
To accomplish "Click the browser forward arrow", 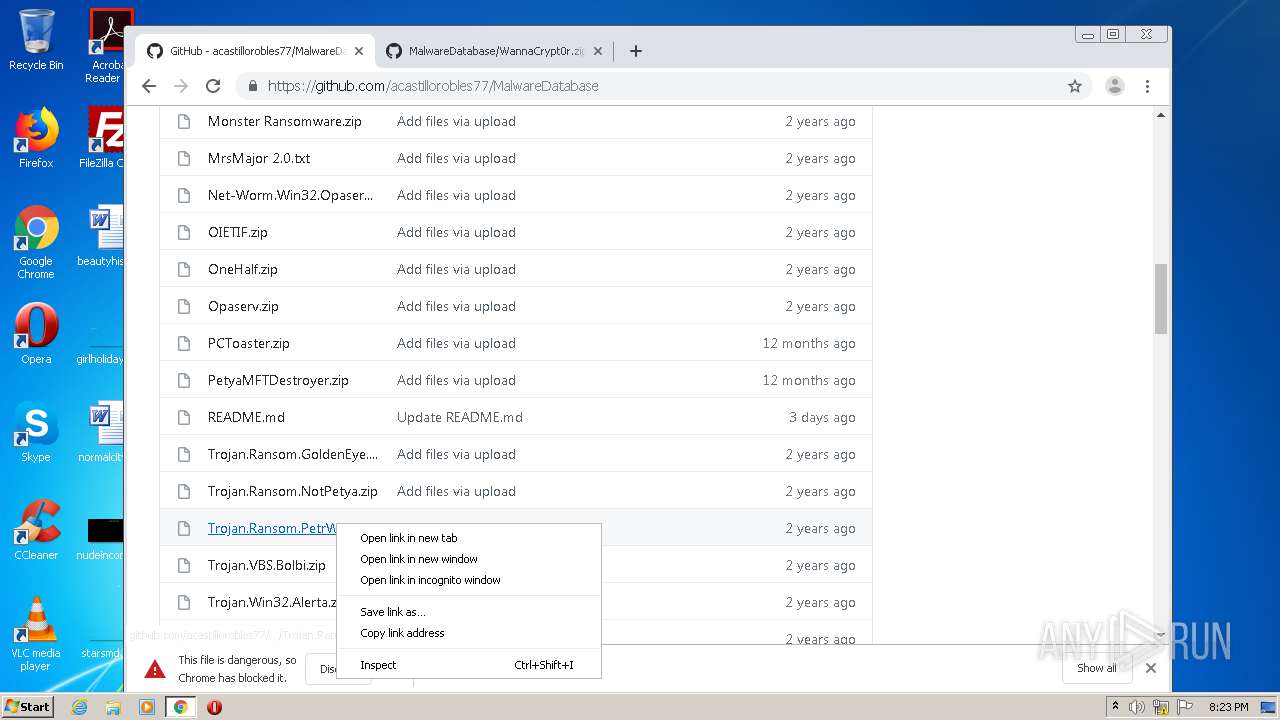I will pos(181,86).
